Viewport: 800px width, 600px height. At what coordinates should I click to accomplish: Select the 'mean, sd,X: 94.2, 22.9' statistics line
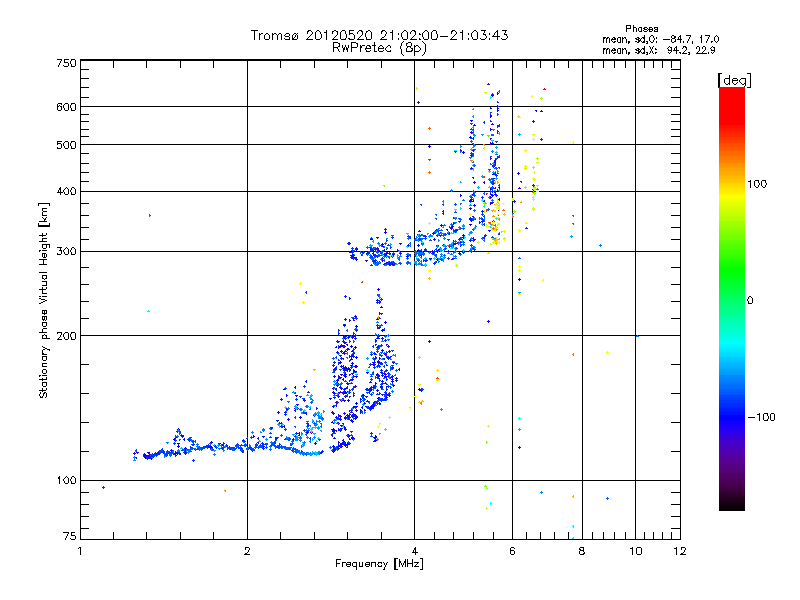[x=659, y=50]
